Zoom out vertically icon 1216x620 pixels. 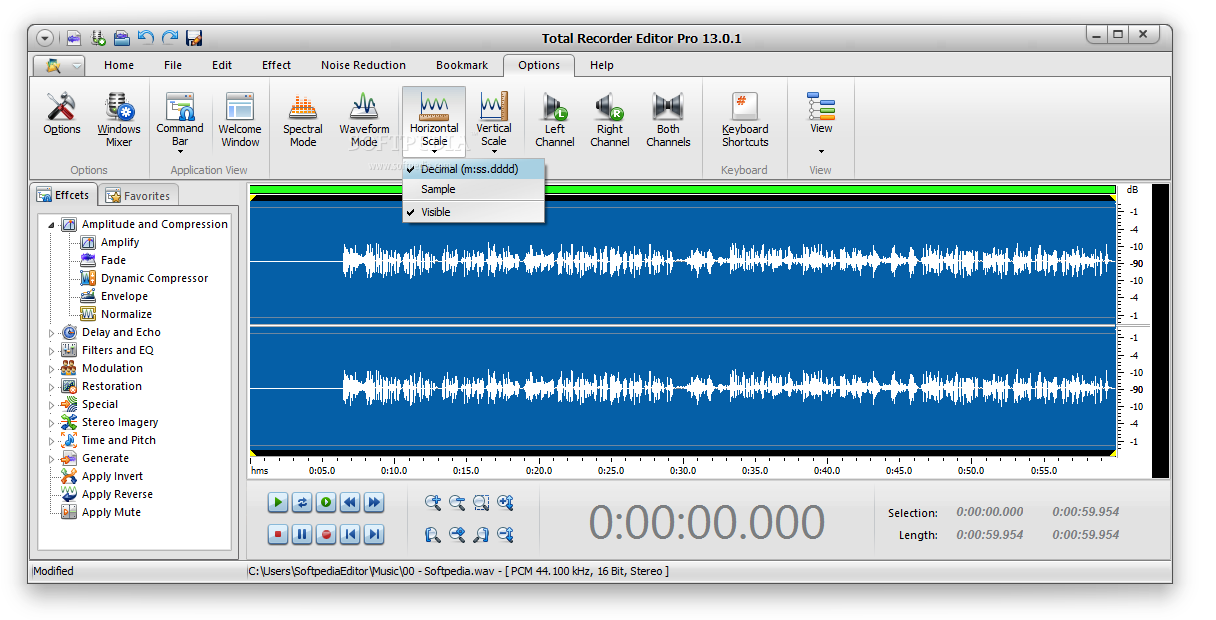[505, 535]
